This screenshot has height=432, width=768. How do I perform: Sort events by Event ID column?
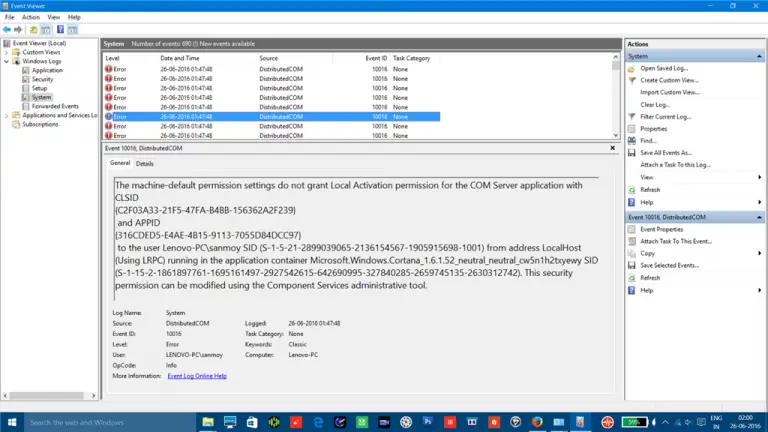(x=376, y=58)
